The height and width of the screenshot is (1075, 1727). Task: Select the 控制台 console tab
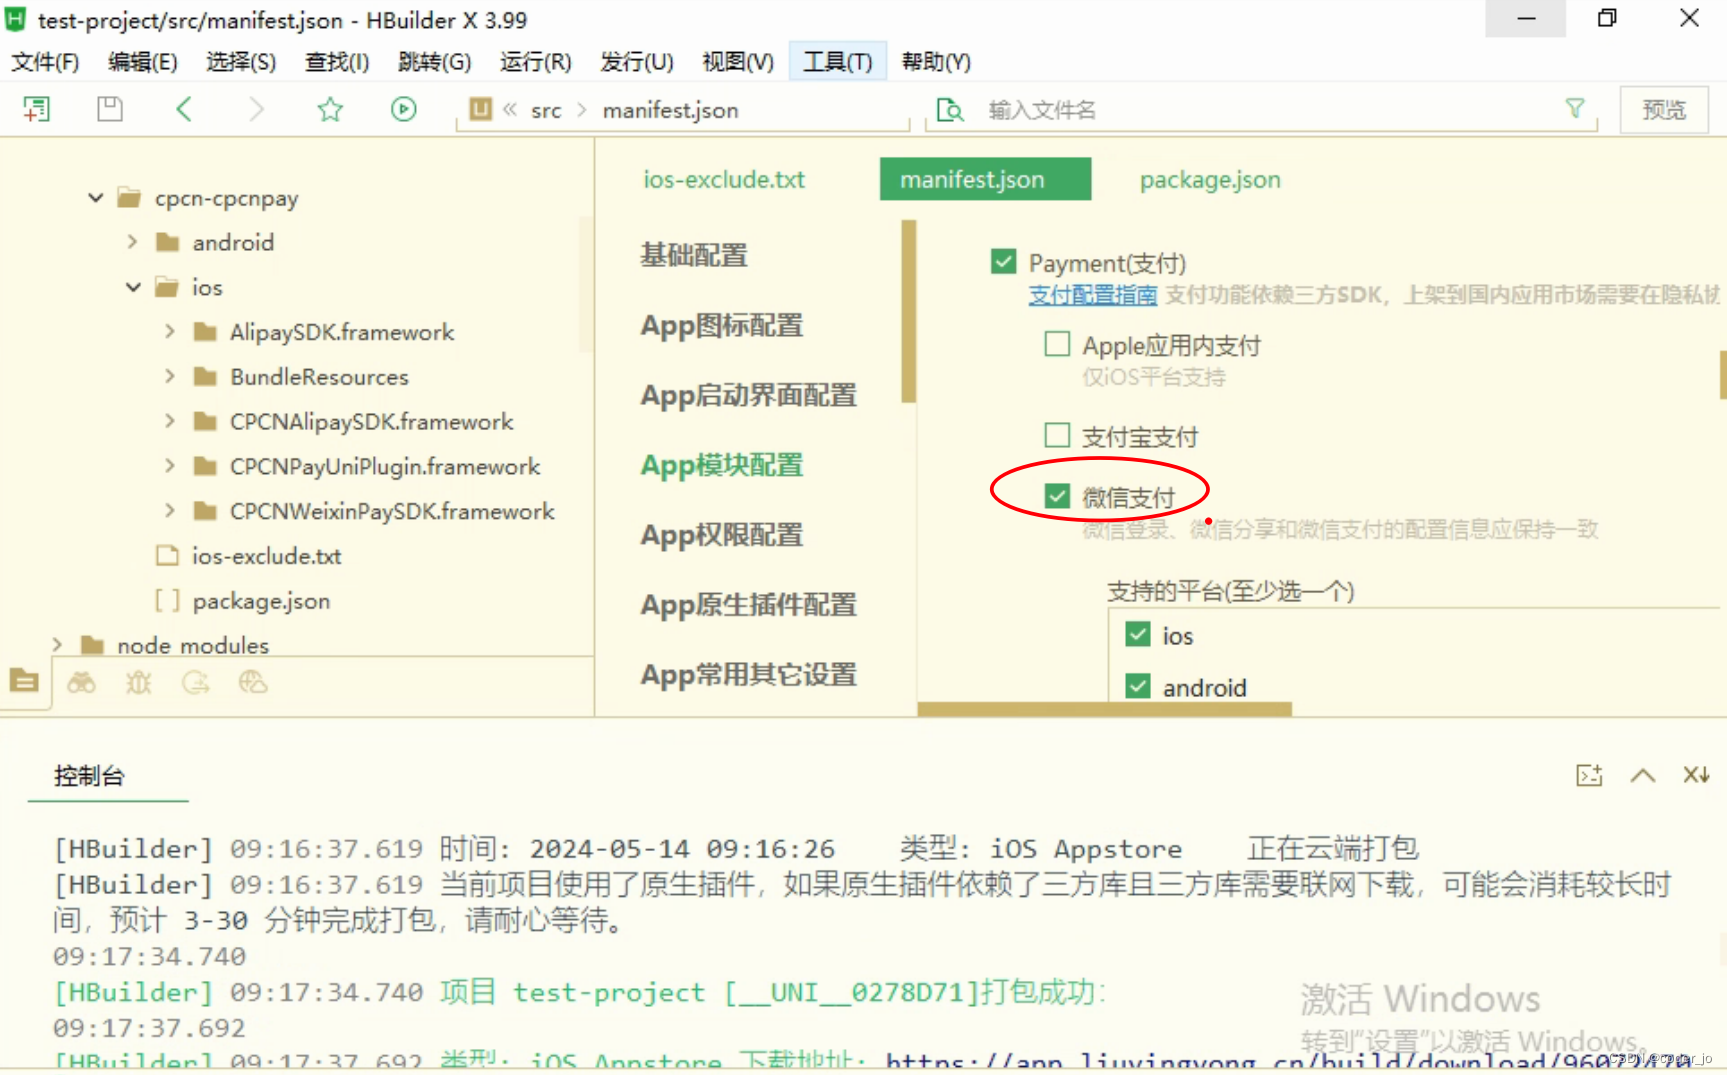pyautogui.click(x=90, y=776)
